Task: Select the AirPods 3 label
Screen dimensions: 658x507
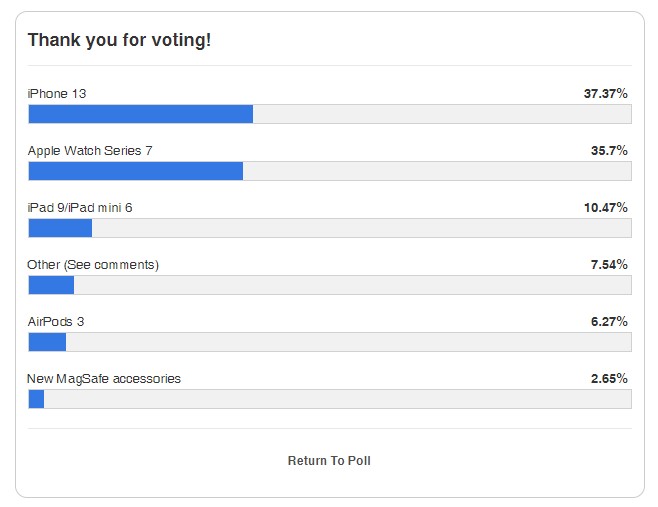Action: (56, 321)
